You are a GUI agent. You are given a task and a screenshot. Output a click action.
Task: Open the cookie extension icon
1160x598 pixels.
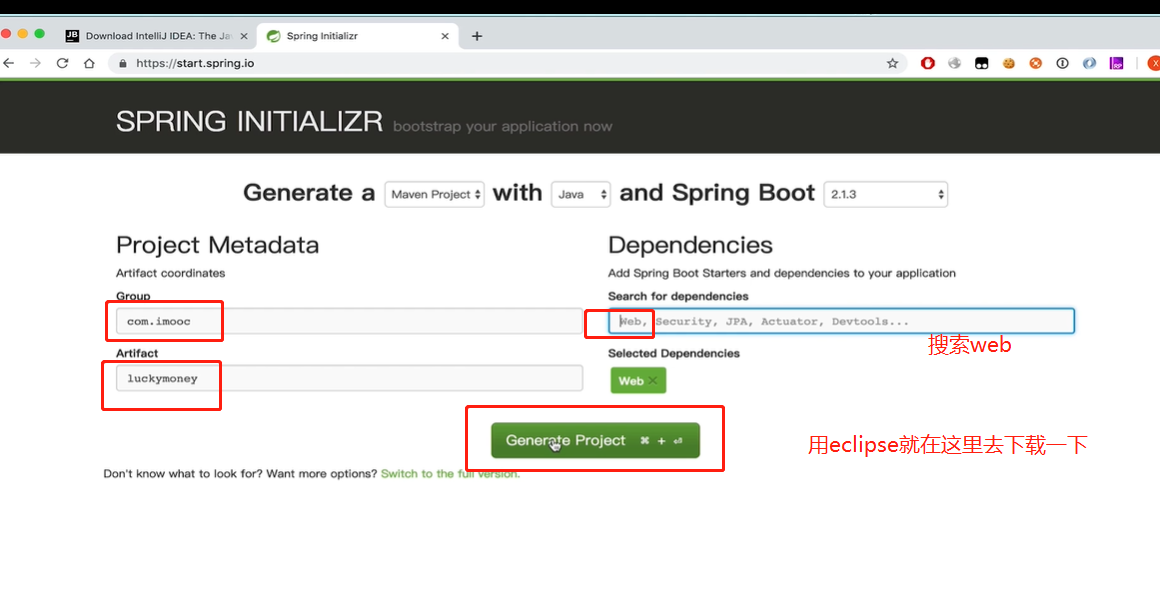[1008, 64]
